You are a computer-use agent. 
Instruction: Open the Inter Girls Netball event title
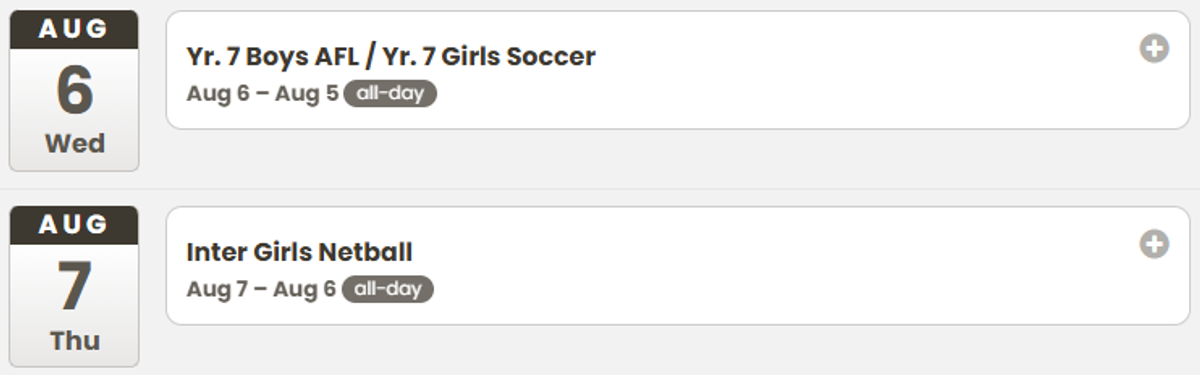coord(299,252)
